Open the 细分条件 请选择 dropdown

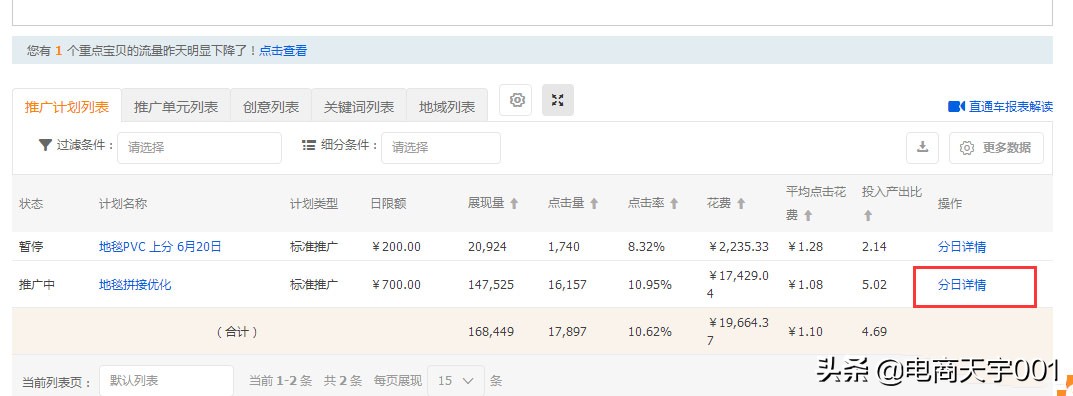coord(441,148)
